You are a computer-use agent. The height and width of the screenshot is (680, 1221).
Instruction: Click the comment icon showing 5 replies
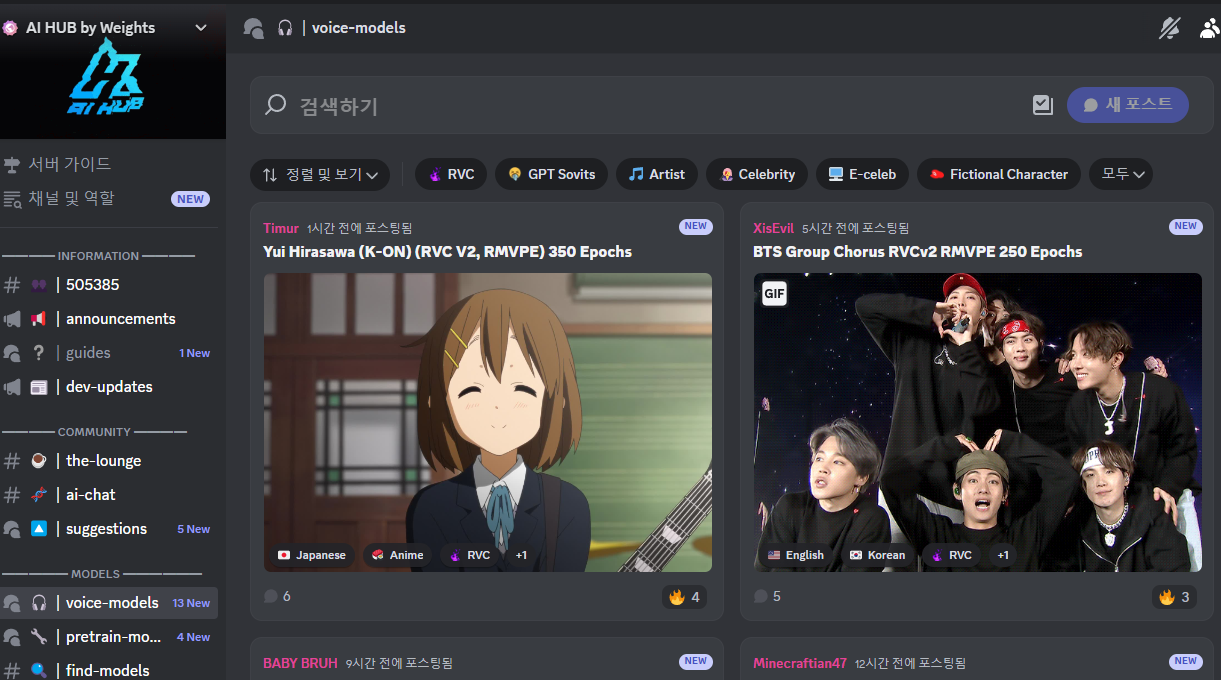[x=760, y=596]
